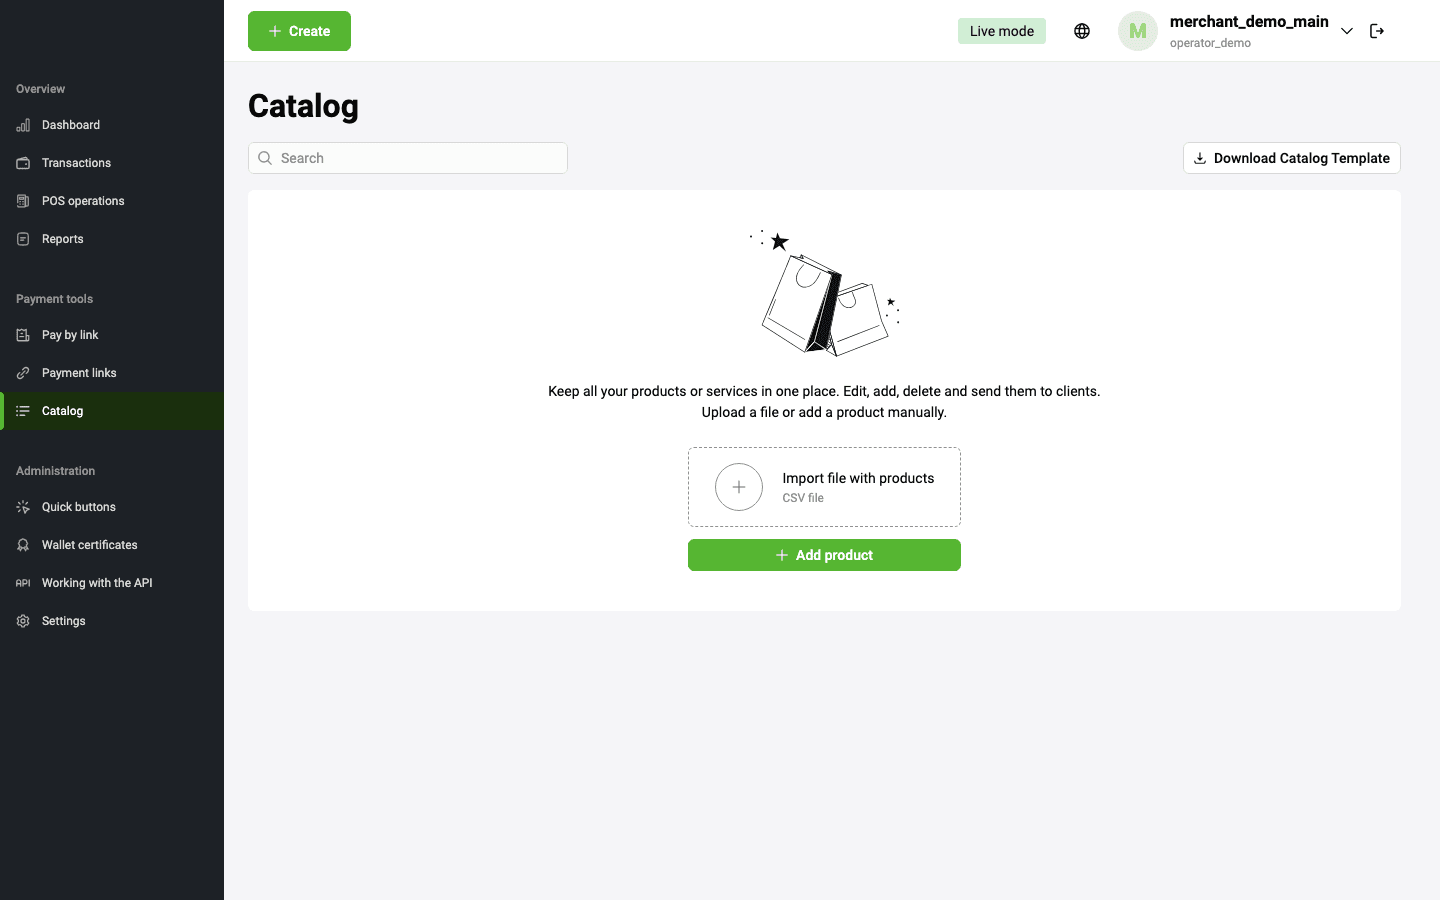Click the Quick buttons icon
Viewport: 1440px width, 900px height.
coord(23,507)
